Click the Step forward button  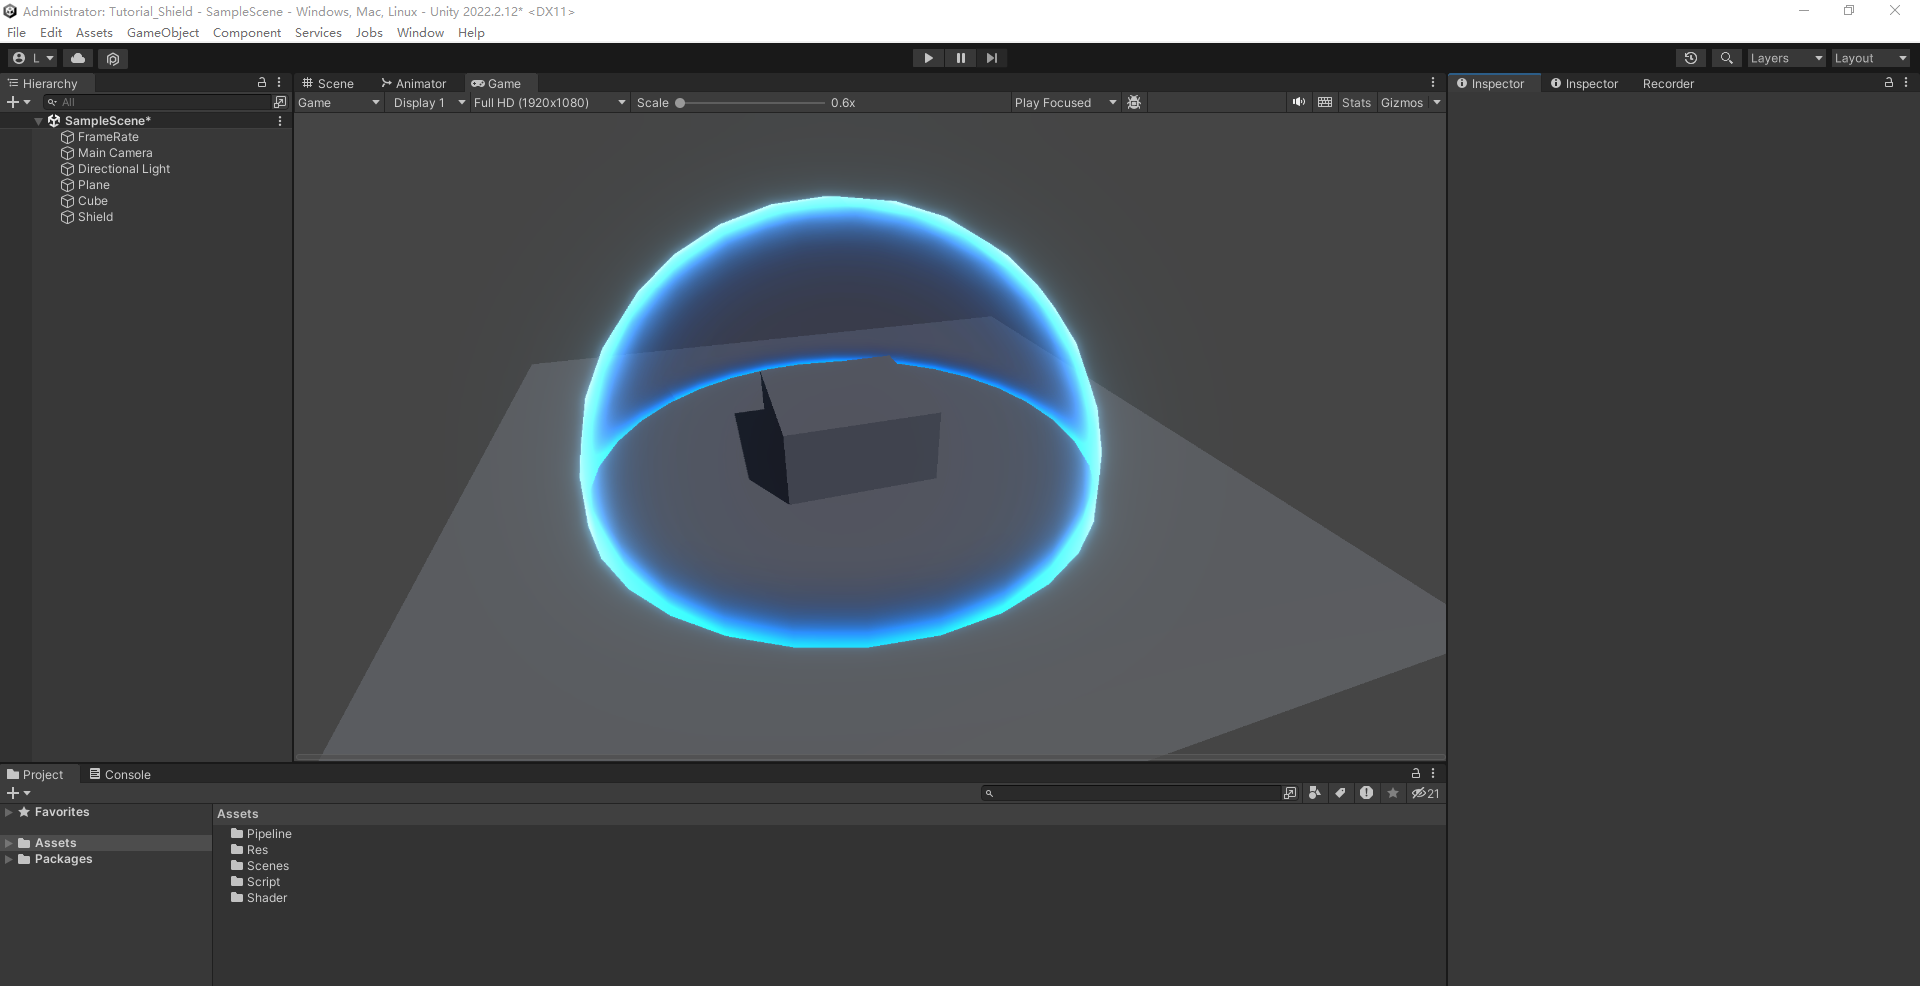coord(991,58)
